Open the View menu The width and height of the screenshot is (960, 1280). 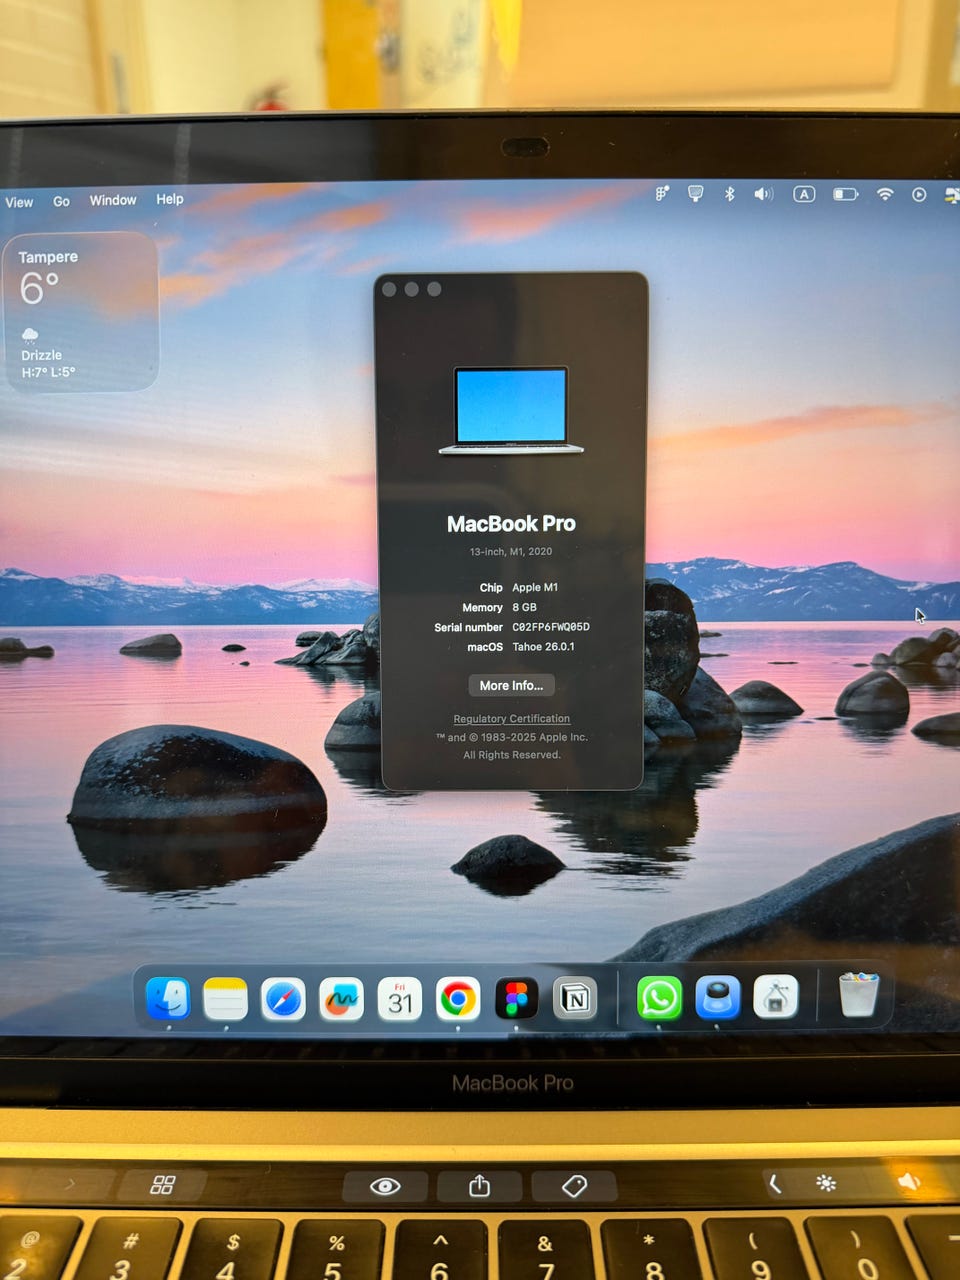click(x=19, y=202)
